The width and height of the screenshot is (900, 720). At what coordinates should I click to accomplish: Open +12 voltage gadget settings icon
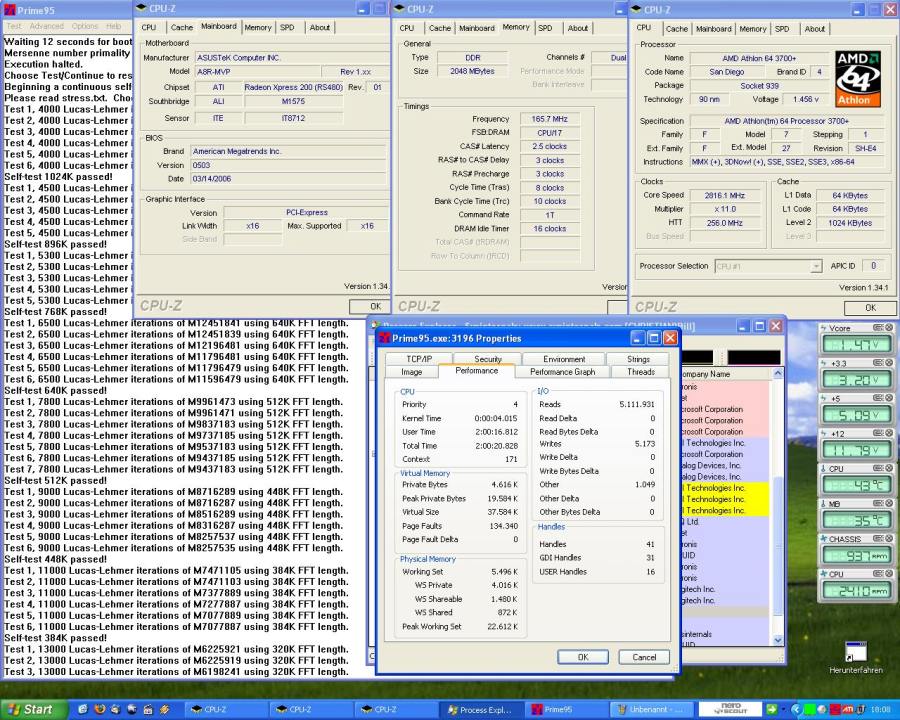pos(878,433)
